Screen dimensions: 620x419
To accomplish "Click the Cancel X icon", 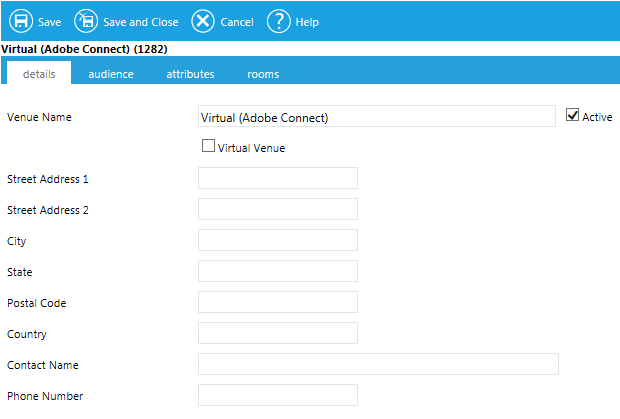I will point(203,21).
